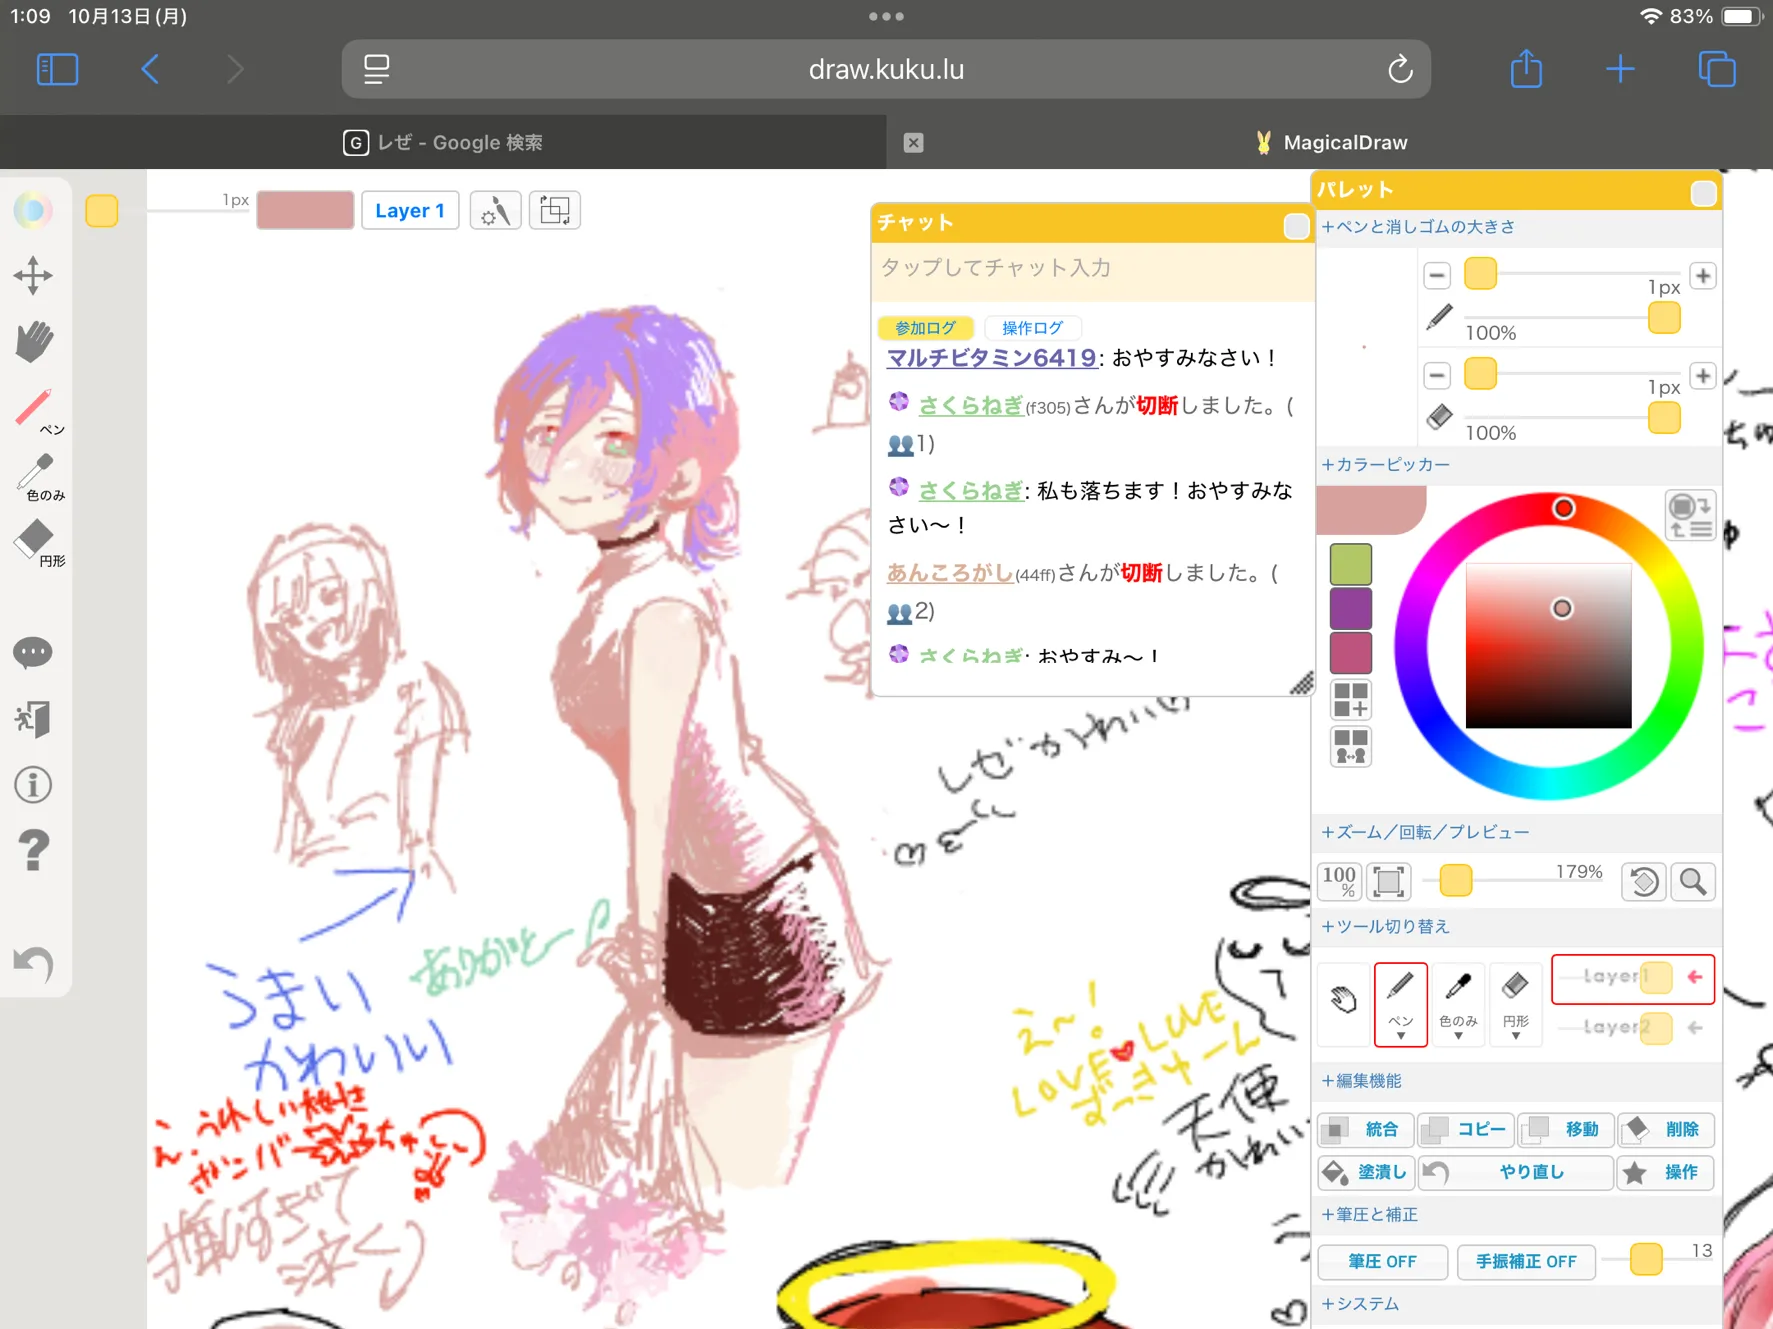The width and height of the screenshot is (1773, 1329).
Task: Open the マルチビタミン6419 user link
Action: pos(991,358)
